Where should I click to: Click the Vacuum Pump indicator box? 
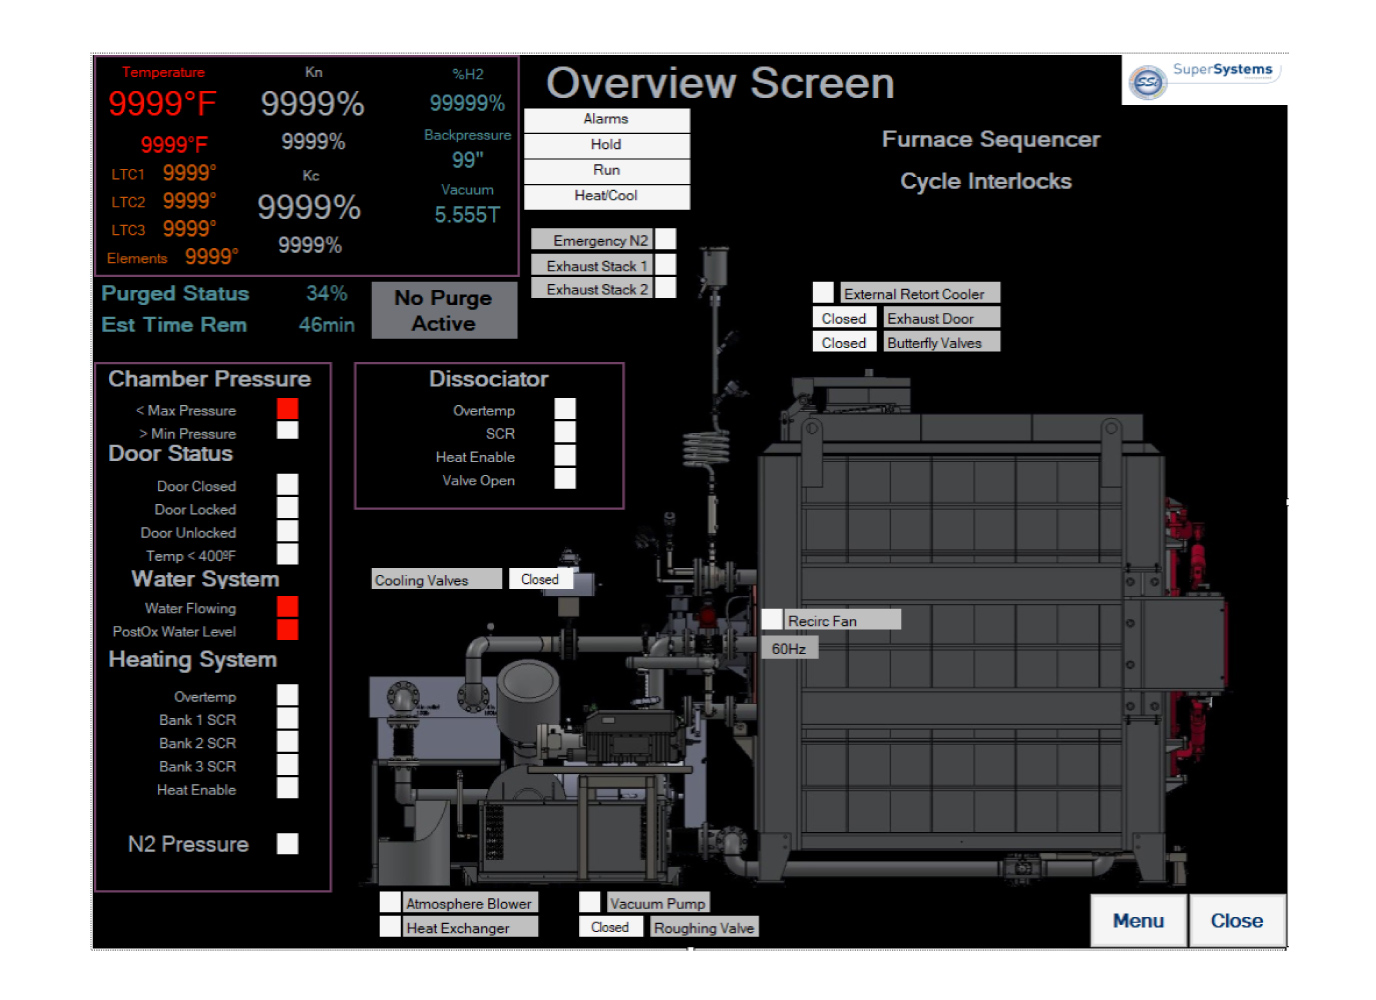[590, 902]
